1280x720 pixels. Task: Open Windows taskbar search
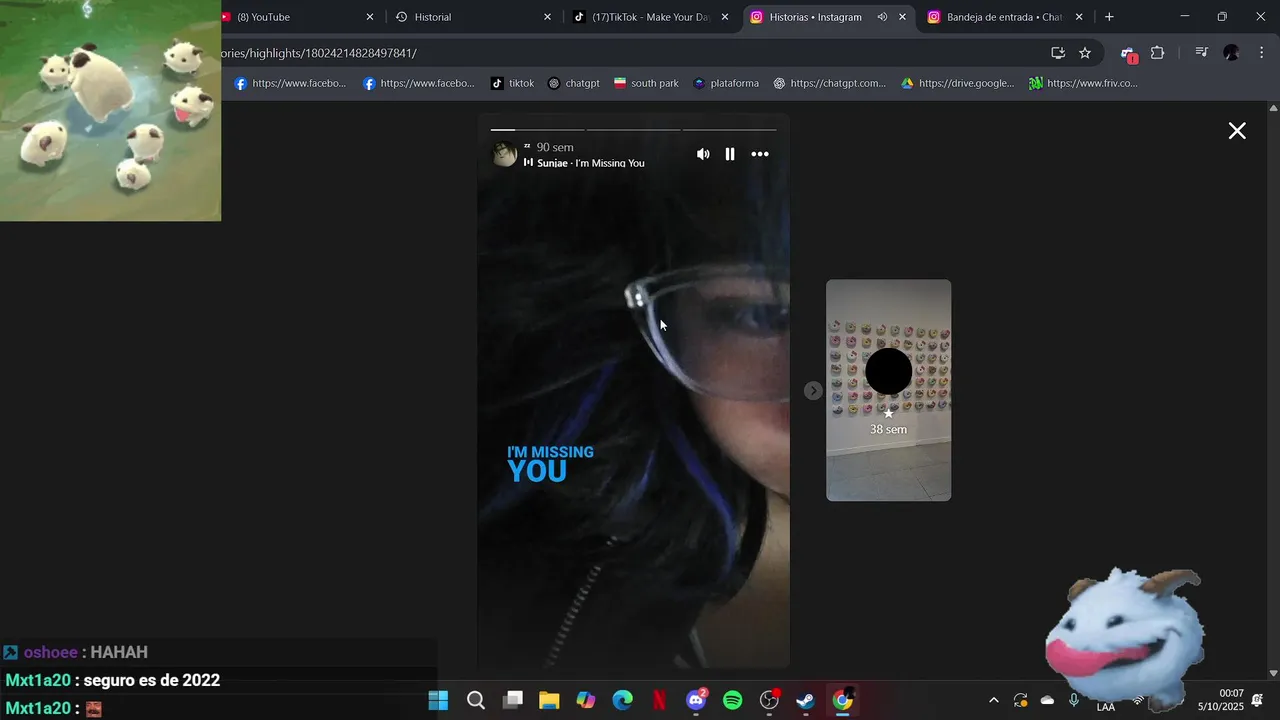point(476,701)
